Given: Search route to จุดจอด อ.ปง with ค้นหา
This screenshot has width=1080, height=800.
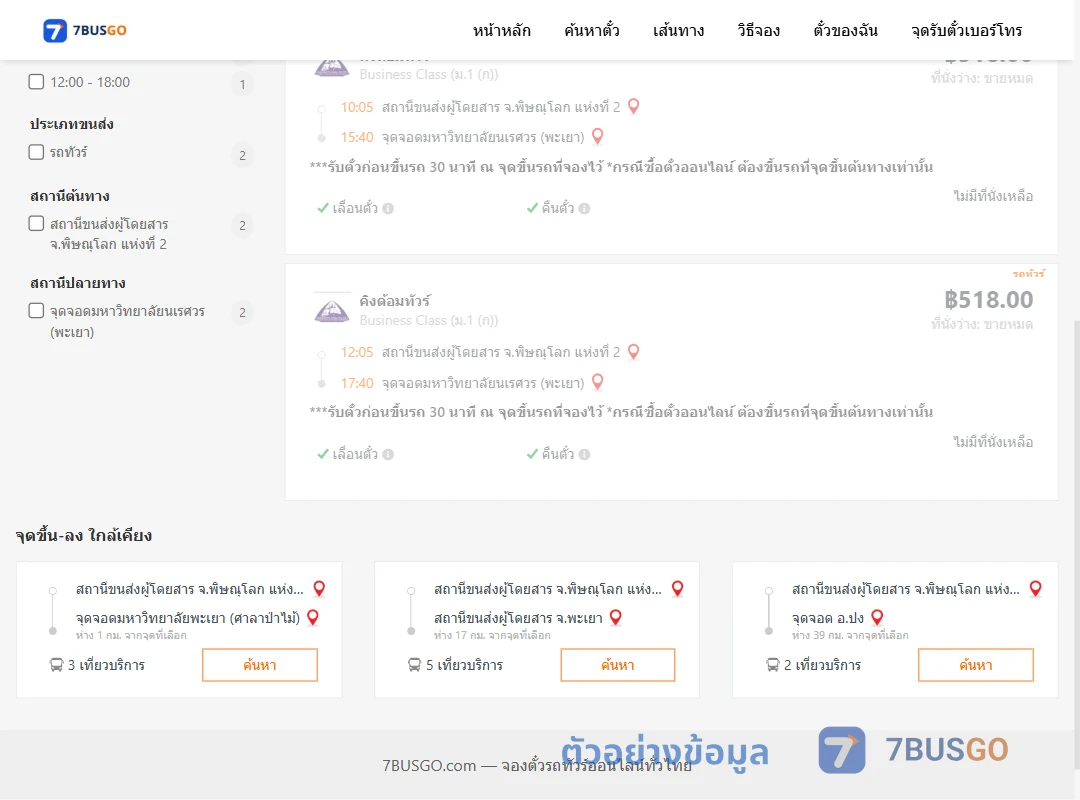Looking at the screenshot, I should point(976,665).
